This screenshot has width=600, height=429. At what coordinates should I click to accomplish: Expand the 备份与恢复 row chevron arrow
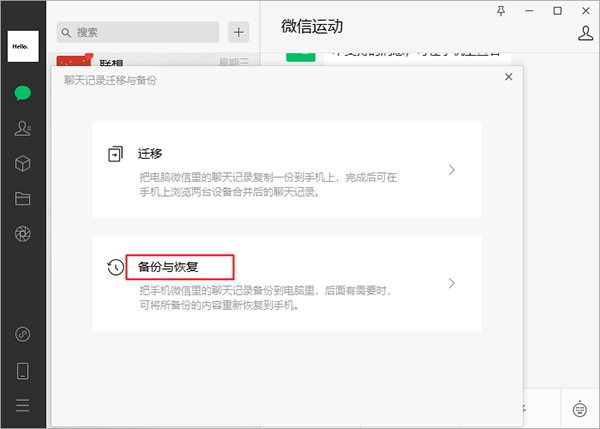pyautogui.click(x=451, y=283)
